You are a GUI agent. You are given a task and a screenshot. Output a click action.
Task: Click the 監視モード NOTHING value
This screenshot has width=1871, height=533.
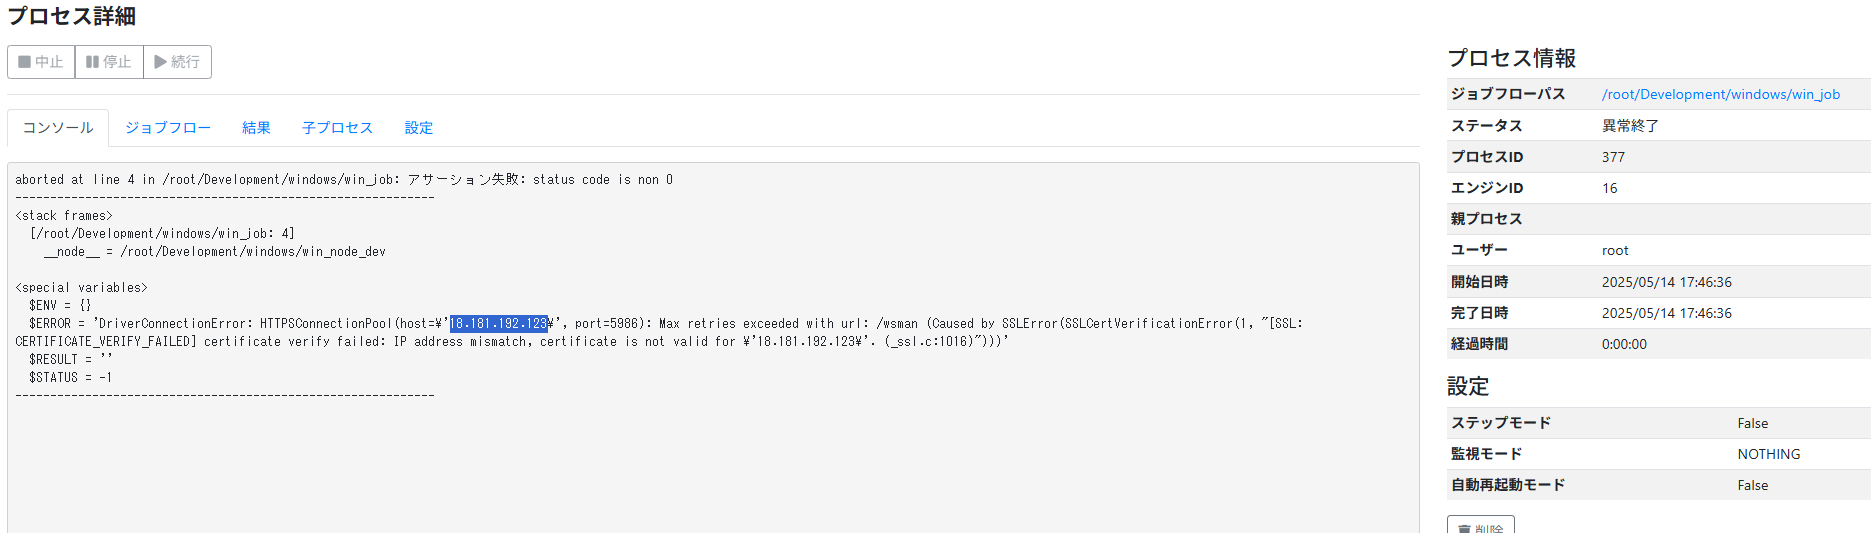(x=1768, y=455)
